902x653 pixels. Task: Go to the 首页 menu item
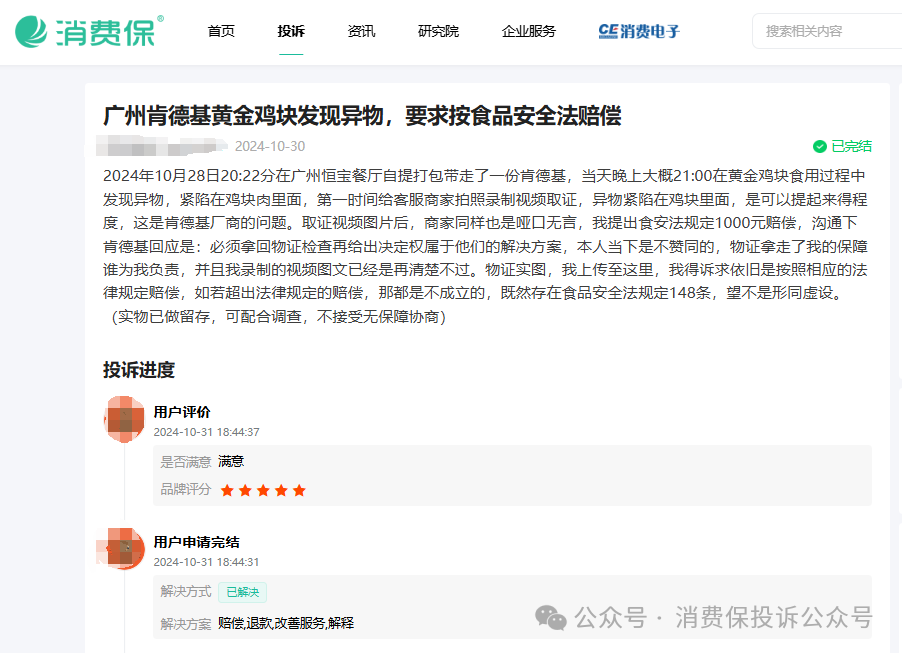pyautogui.click(x=220, y=31)
